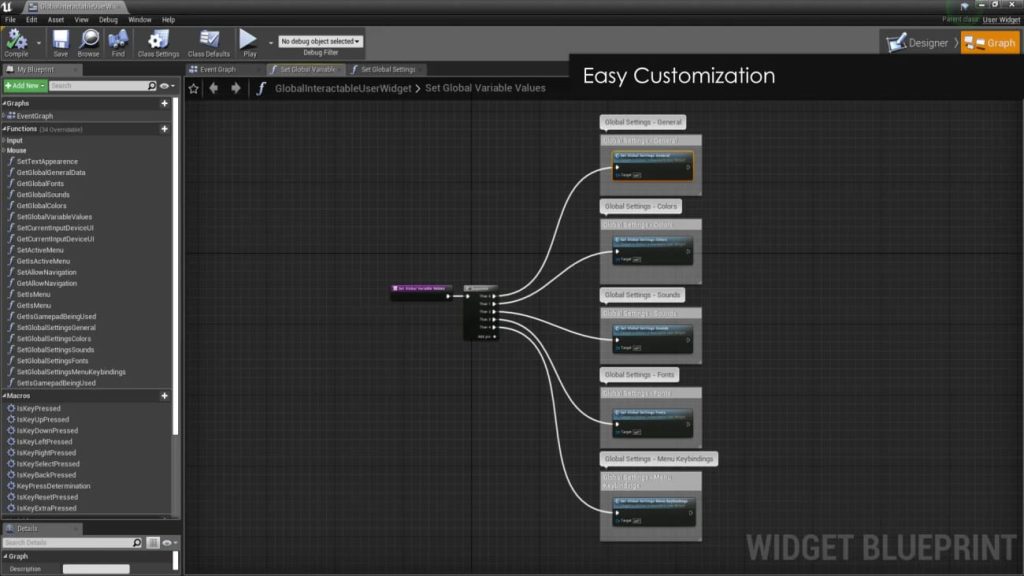Collapse the Macros section
This screenshot has height=576, width=1024.
point(4,396)
